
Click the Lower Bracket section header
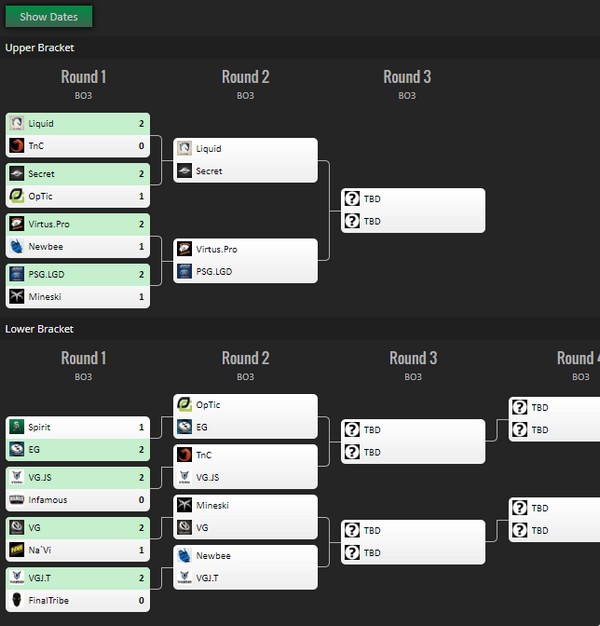39,329
